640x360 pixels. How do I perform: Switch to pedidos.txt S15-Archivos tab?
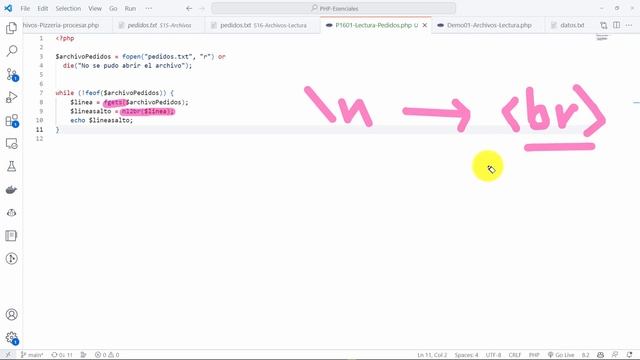(x=159, y=25)
